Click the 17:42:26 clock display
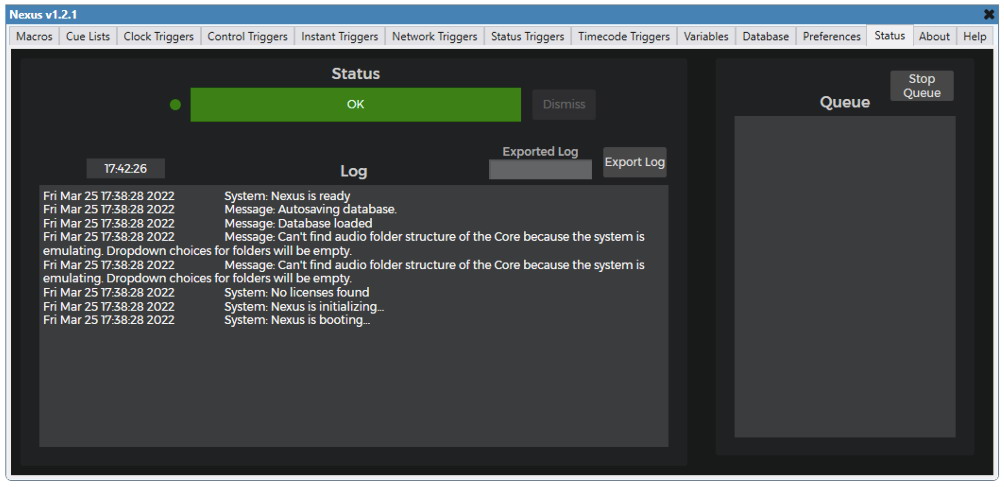 [126, 168]
